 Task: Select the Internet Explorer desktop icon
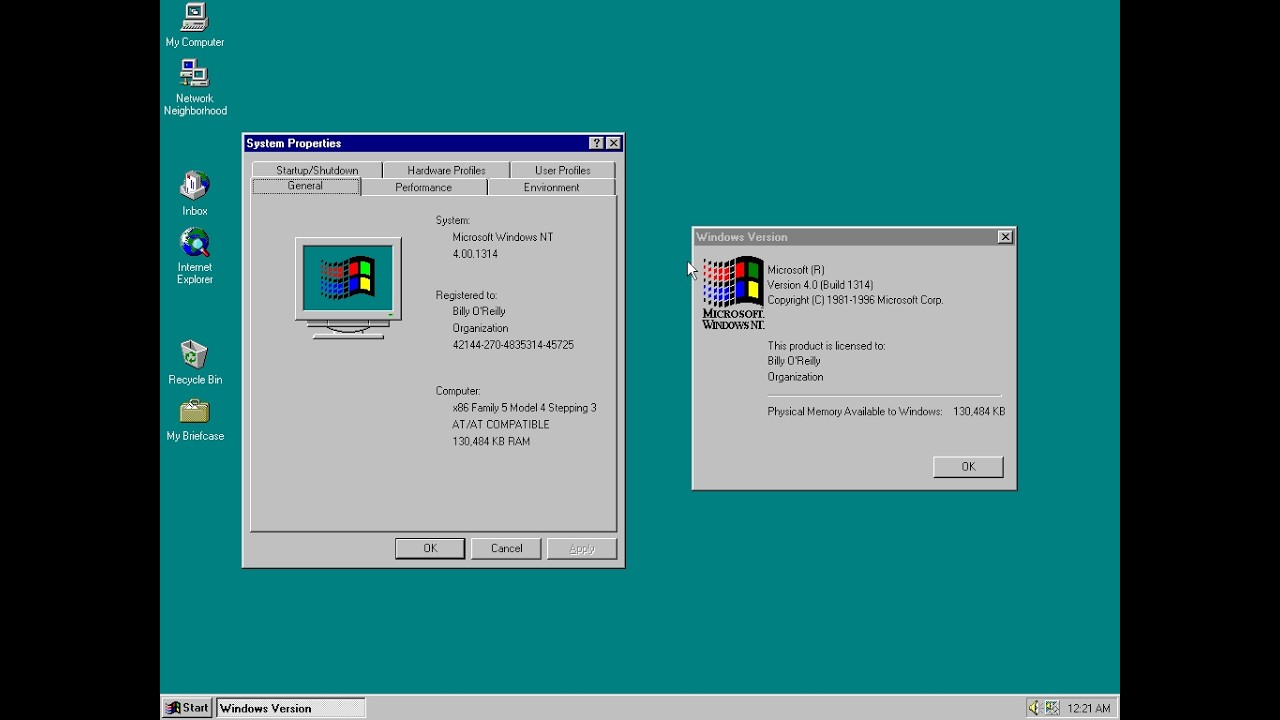pyautogui.click(x=194, y=256)
